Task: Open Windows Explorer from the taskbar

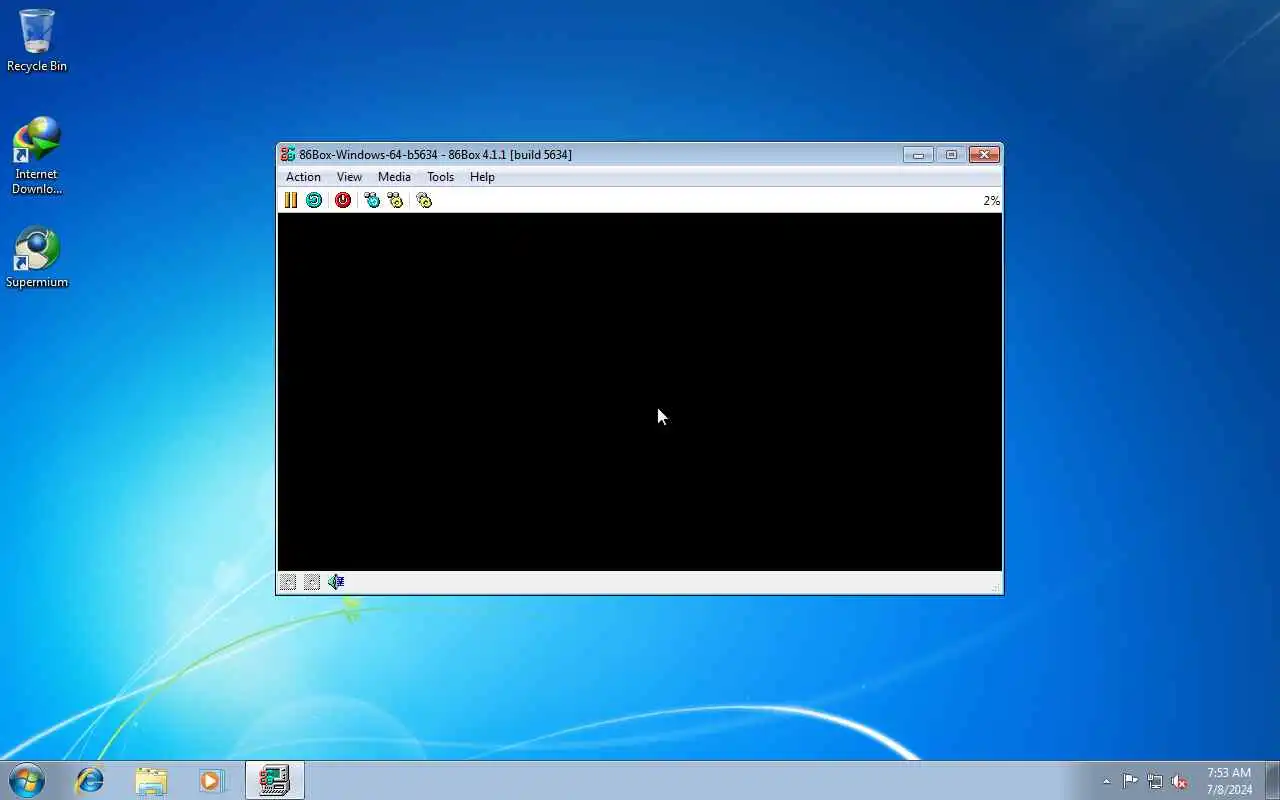Action: click(x=151, y=780)
